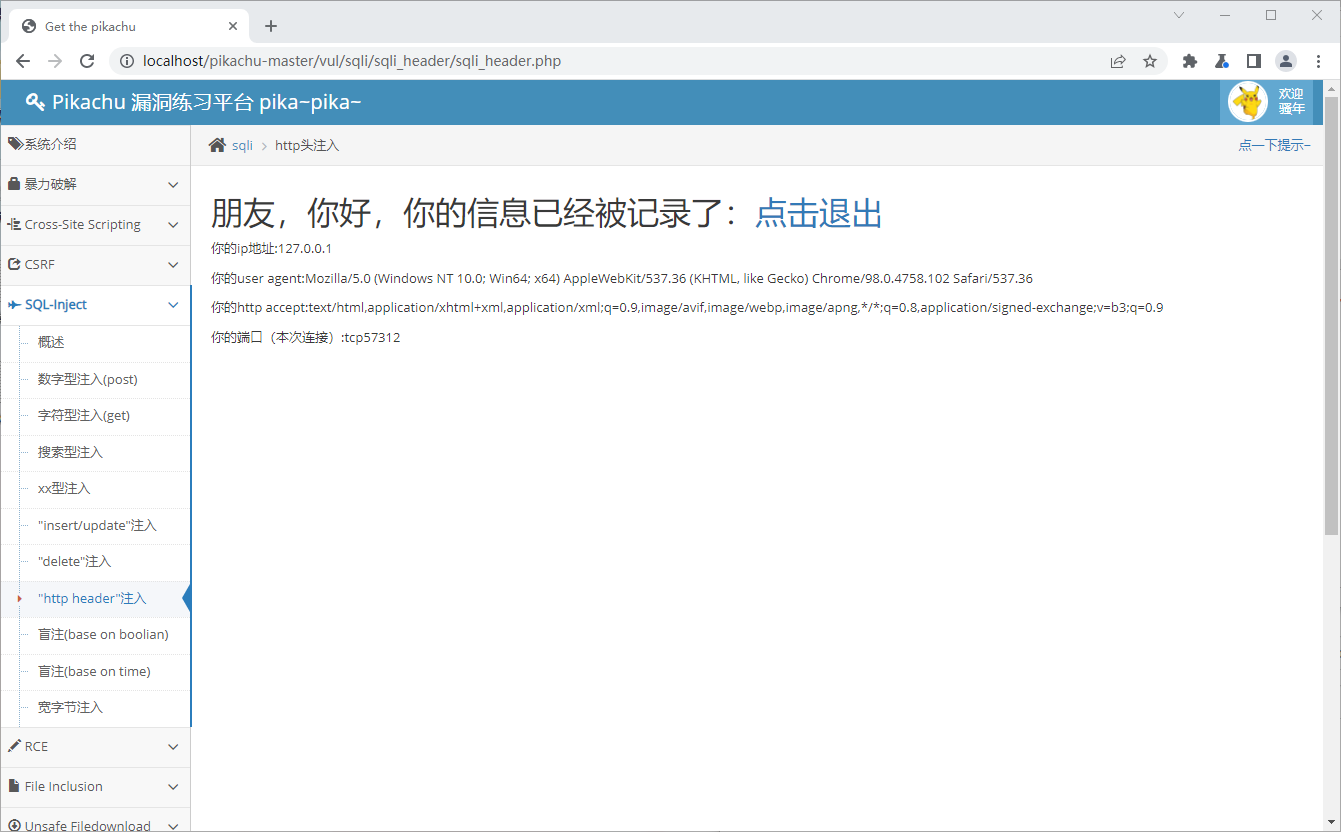Click the URL address bar

click(600, 61)
